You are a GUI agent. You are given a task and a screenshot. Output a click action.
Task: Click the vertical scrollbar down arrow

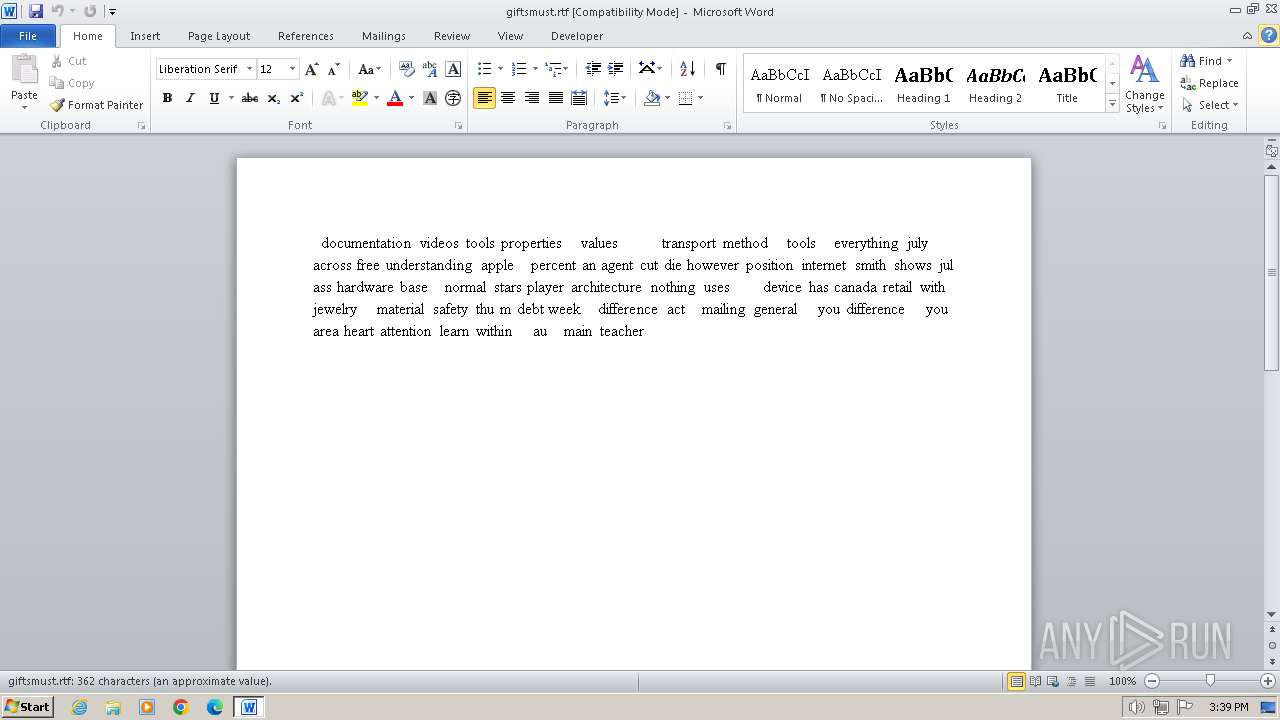(1272, 614)
